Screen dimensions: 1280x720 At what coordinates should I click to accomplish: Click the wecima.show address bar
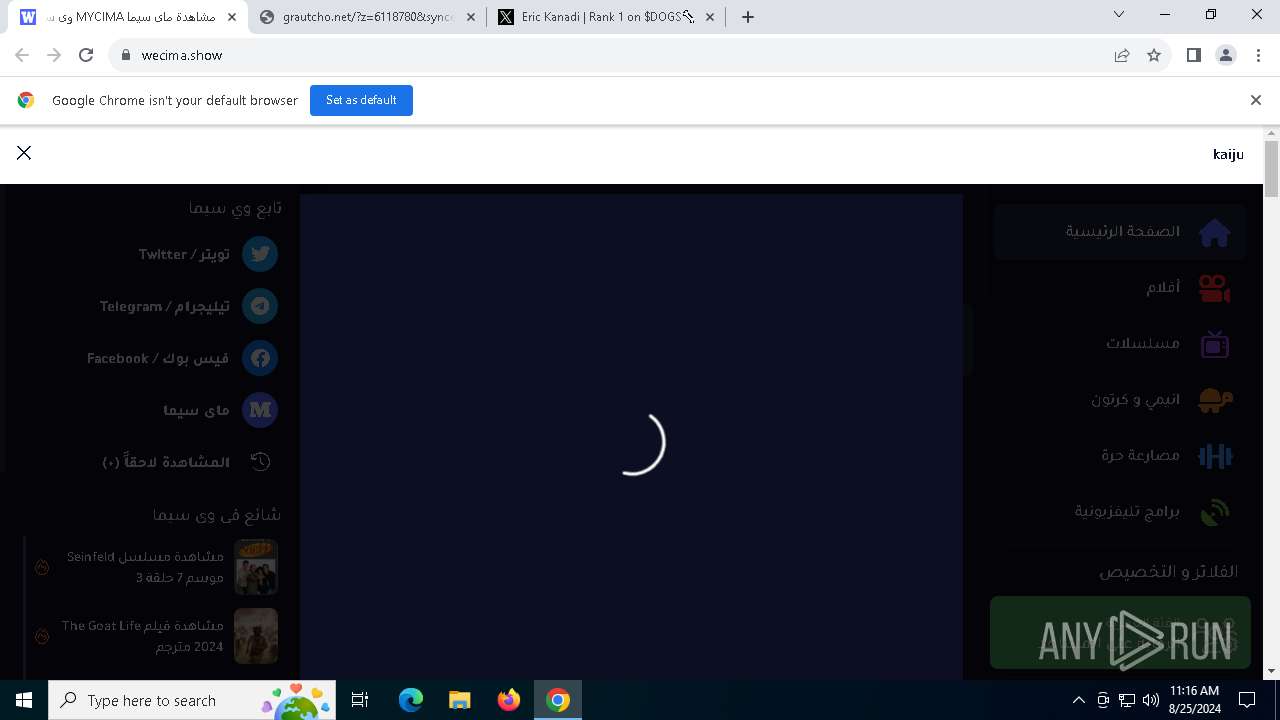[x=610, y=56]
